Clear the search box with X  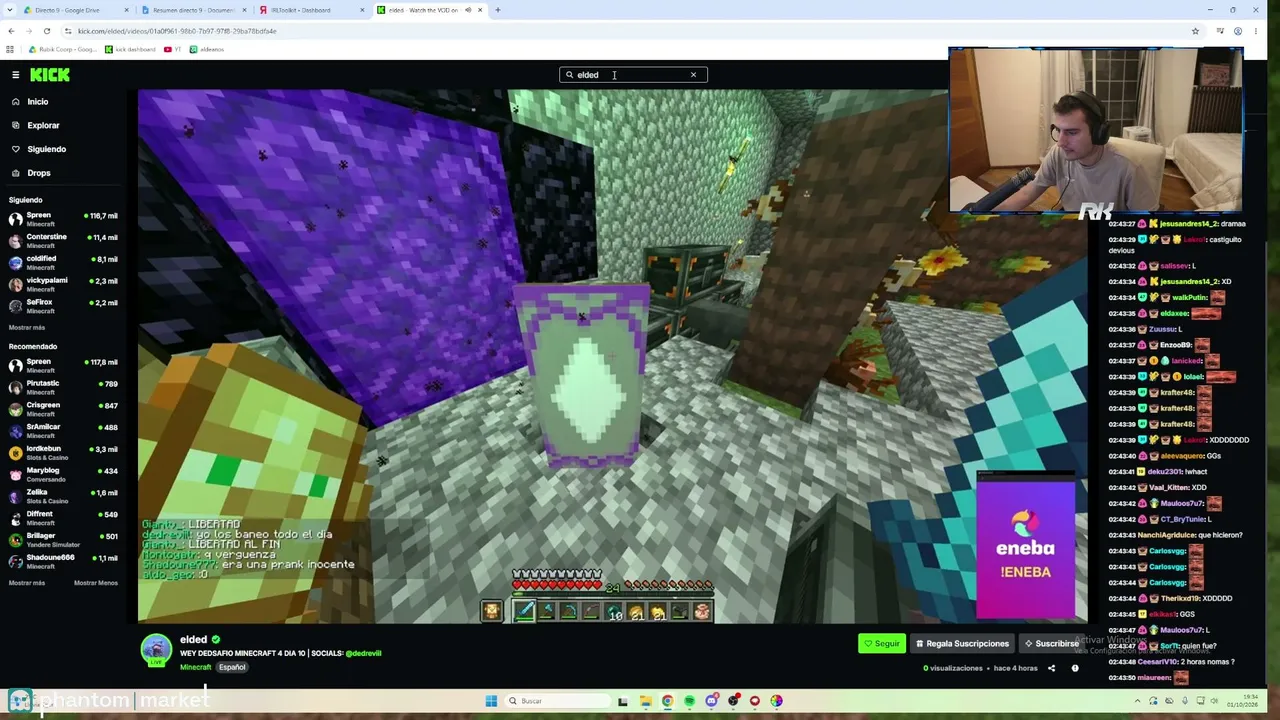click(693, 75)
